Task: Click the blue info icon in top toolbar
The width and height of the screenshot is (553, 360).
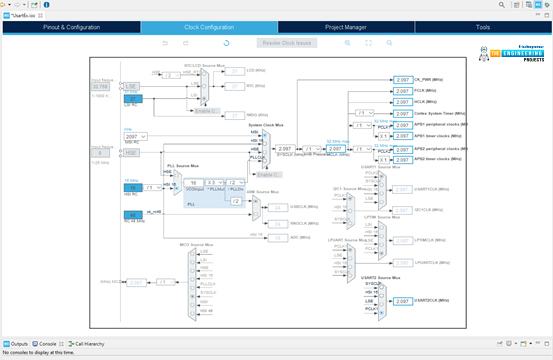Action: [47, 5]
